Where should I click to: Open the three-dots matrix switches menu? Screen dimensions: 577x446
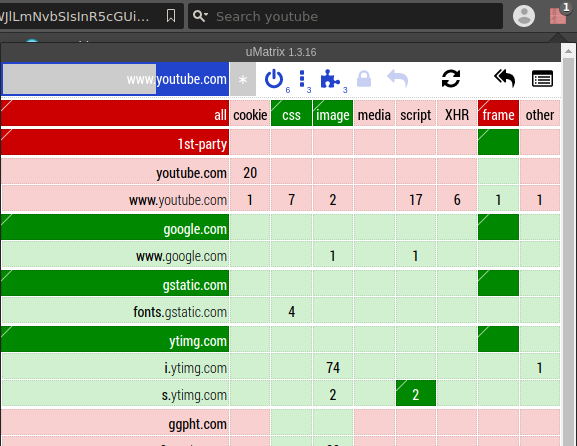tap(302, 79)
